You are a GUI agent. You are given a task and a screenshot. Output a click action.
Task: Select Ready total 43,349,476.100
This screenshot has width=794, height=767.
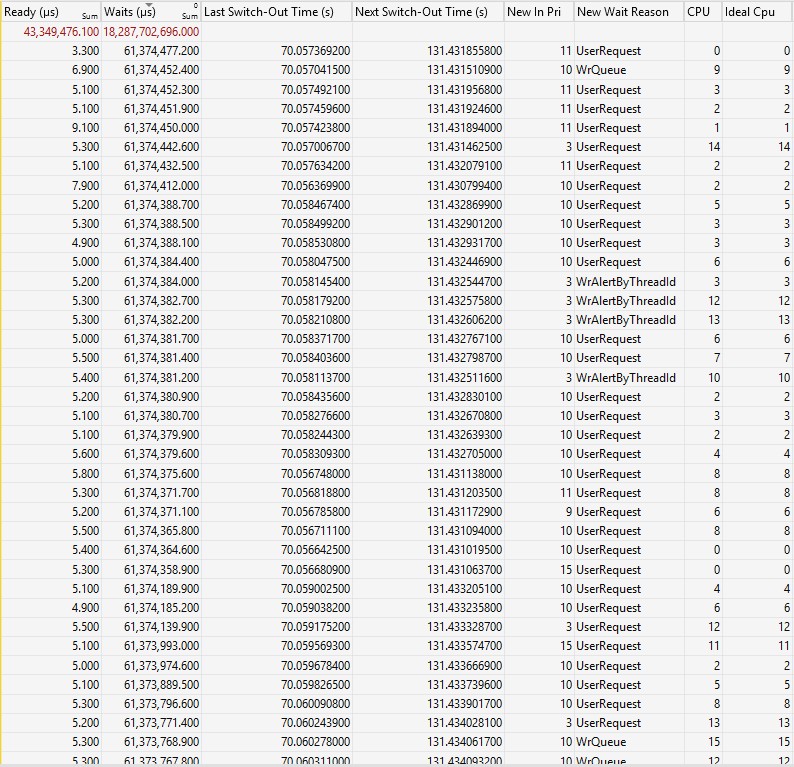point(61,32)
